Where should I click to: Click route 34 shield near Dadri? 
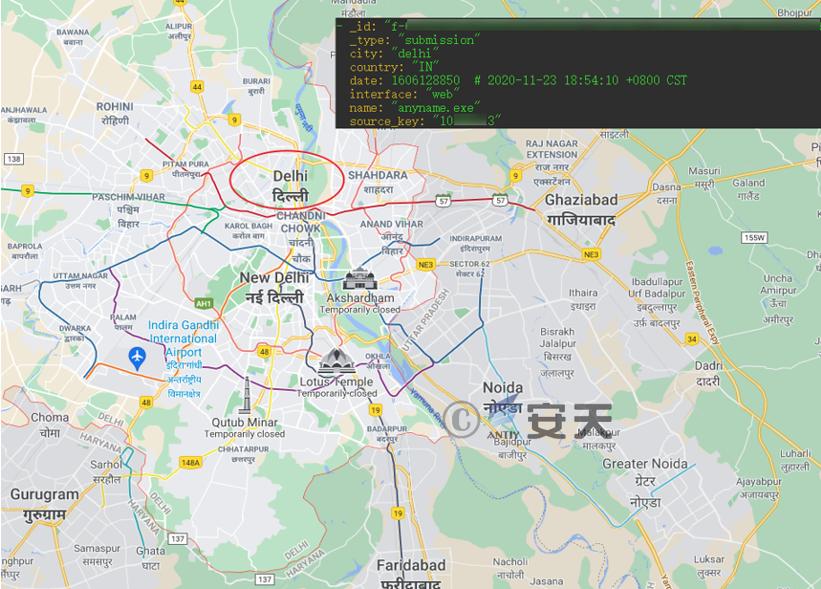pyautogui.click(x=692, y=339)
